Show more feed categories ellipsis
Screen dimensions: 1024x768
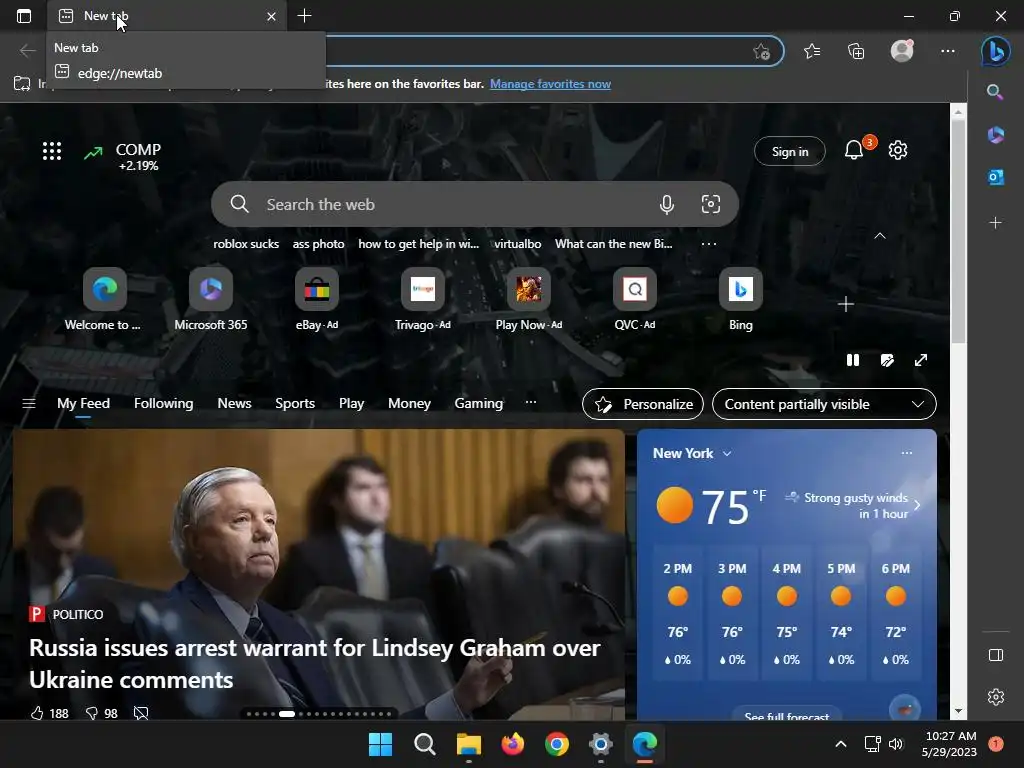tap(531, 402)
